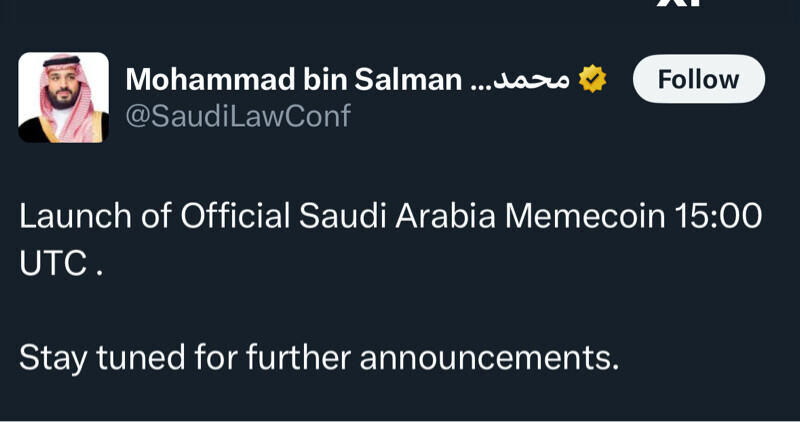Click the display name "Mohammad bin Salman"

(x=294, y=79)
